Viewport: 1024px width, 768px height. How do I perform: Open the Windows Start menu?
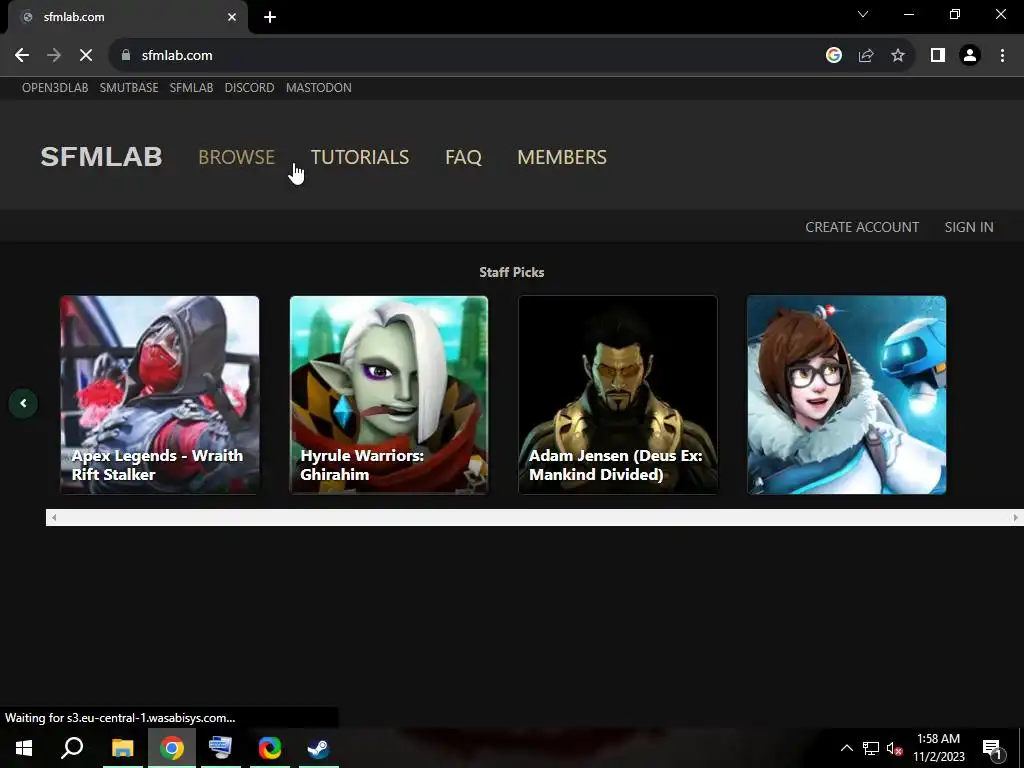point(24,748)
